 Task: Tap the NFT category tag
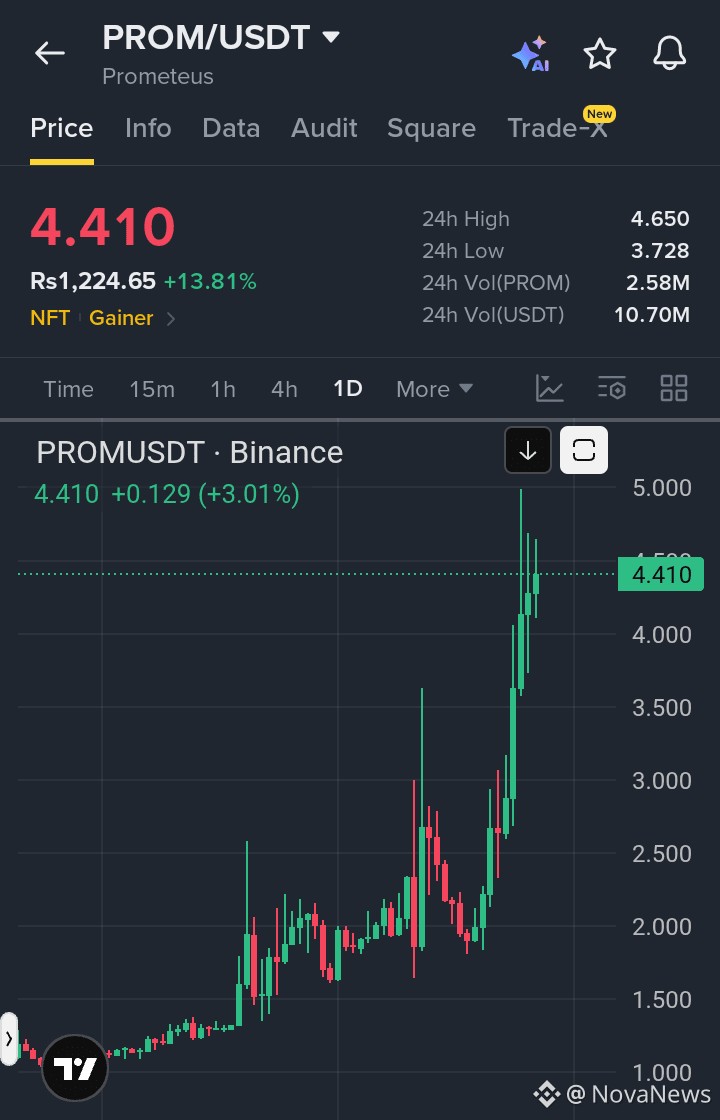pos(50,318)
